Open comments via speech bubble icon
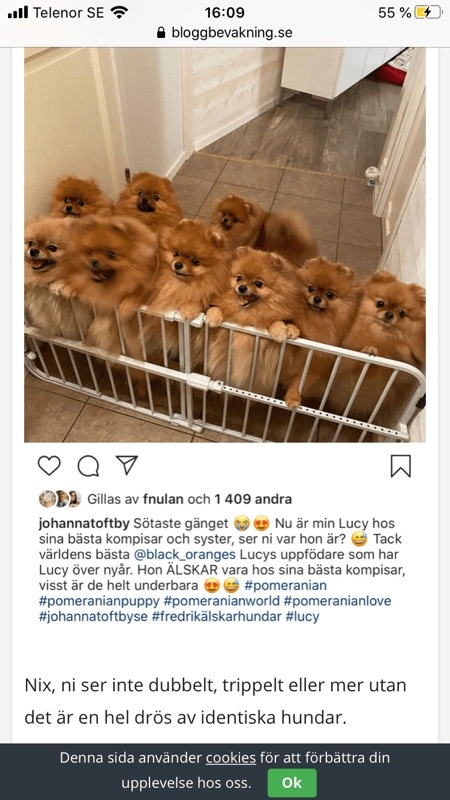 click(88, 466)
